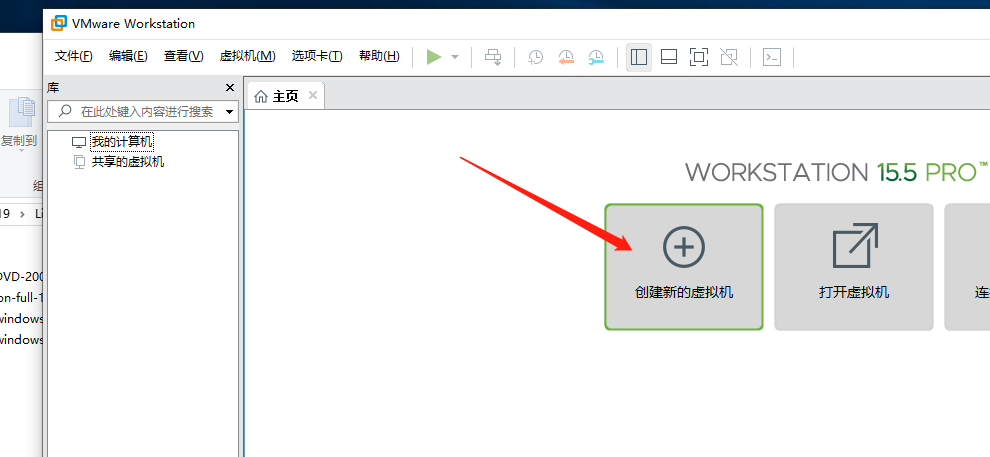Open the 帮助(H) menu
The width and height of the screenshot is (990, 457).
click(379, 56)
